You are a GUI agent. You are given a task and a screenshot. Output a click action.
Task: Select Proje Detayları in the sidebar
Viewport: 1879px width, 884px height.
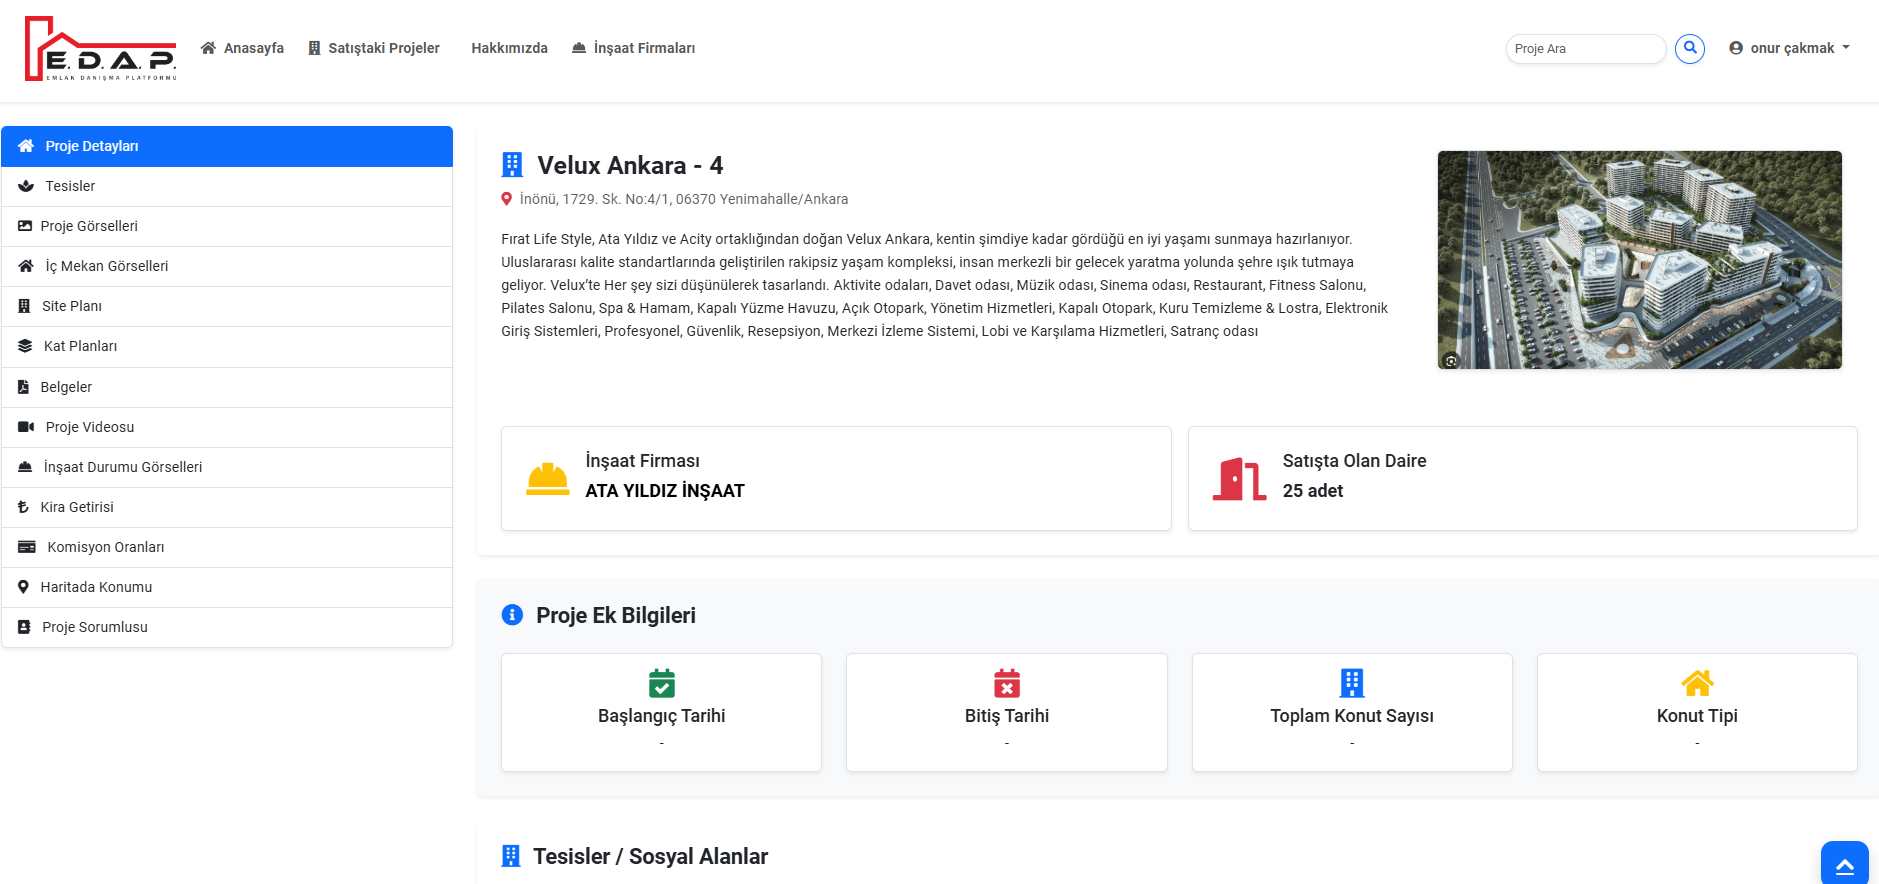pyautogui.click(x=227, y=146)
